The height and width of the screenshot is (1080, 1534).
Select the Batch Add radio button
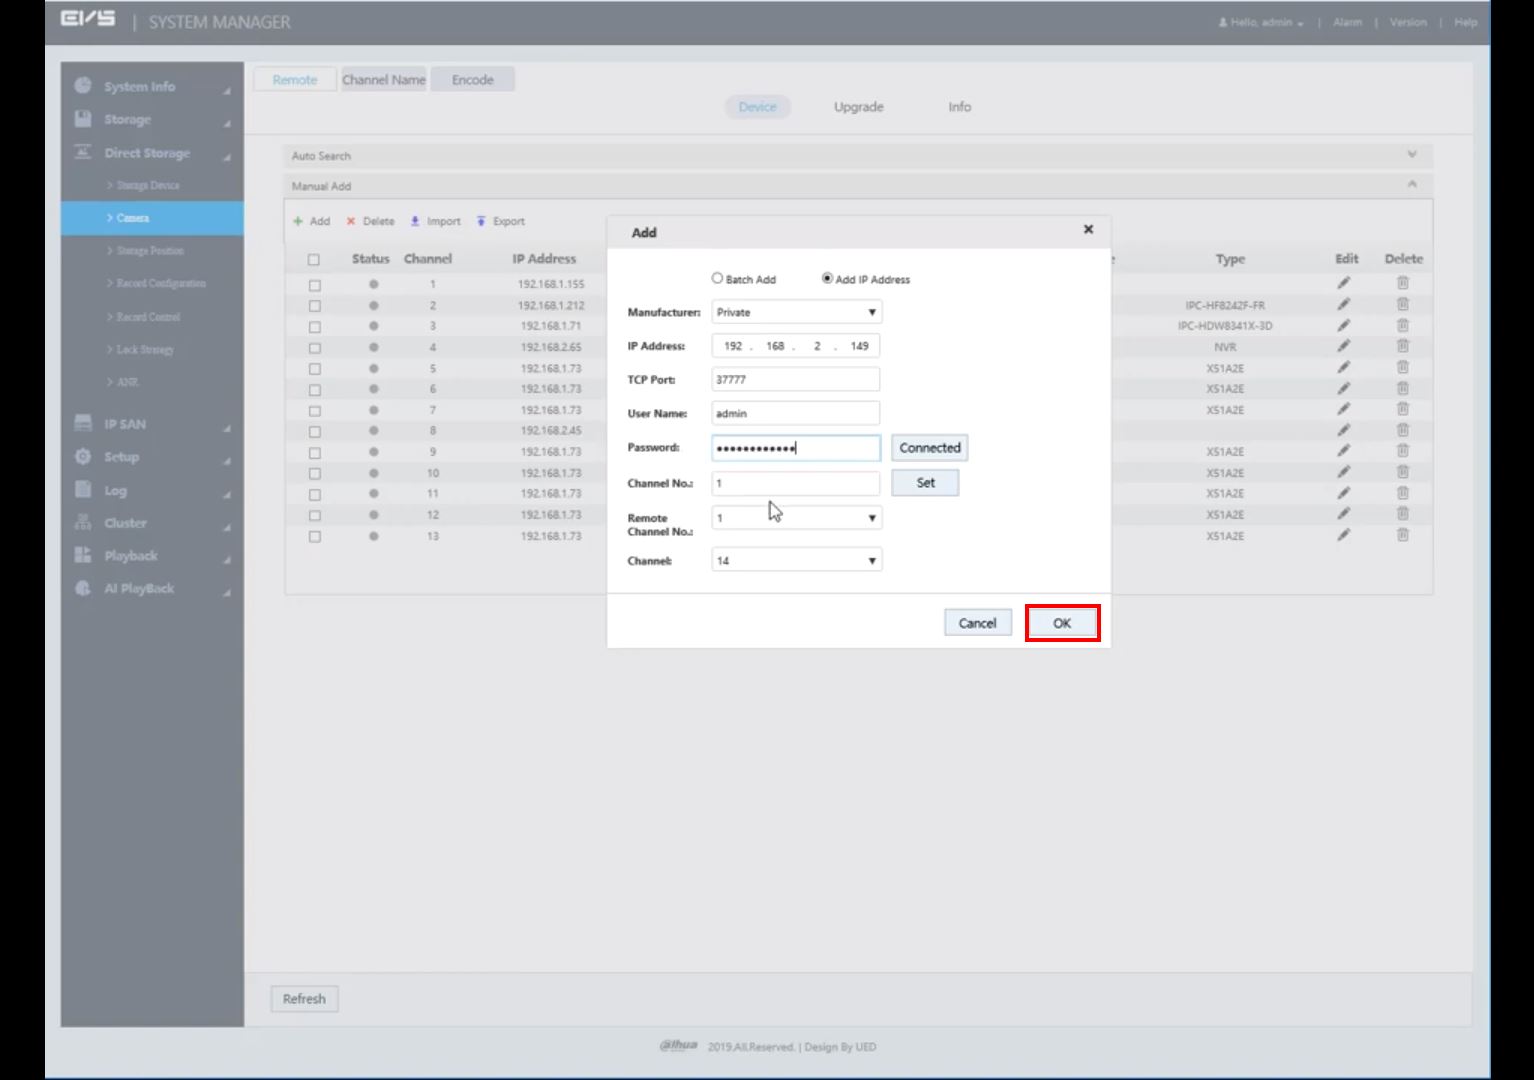(x=717, y=279)
